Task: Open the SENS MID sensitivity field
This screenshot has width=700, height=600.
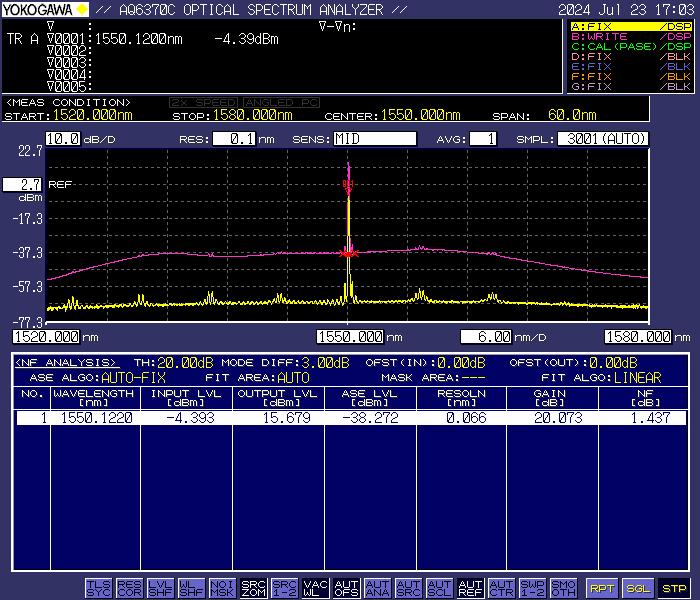Action: click(375, 139)
